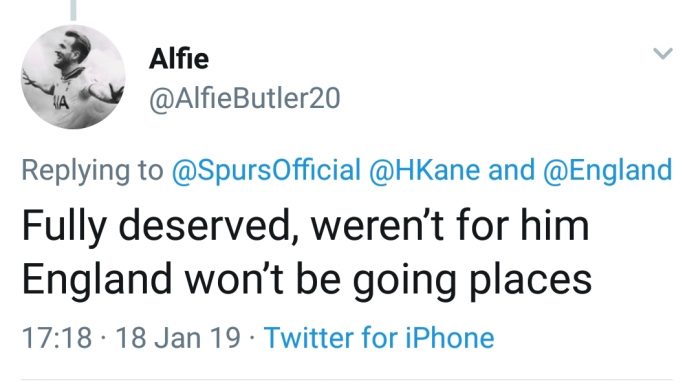Click the display name Alfie
The width and height of the screenshot is (696, 384).
click(x=179, y=59)
